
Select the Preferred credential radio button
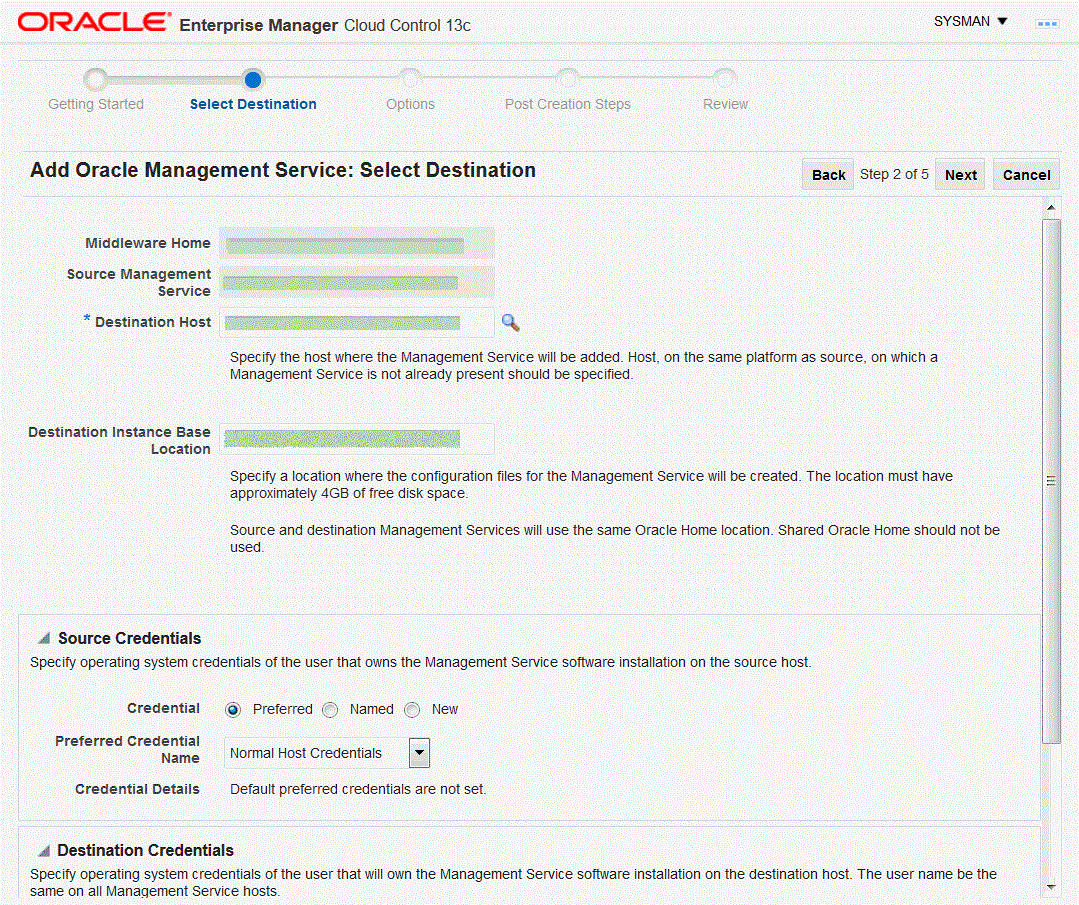[x=233, y=710]
